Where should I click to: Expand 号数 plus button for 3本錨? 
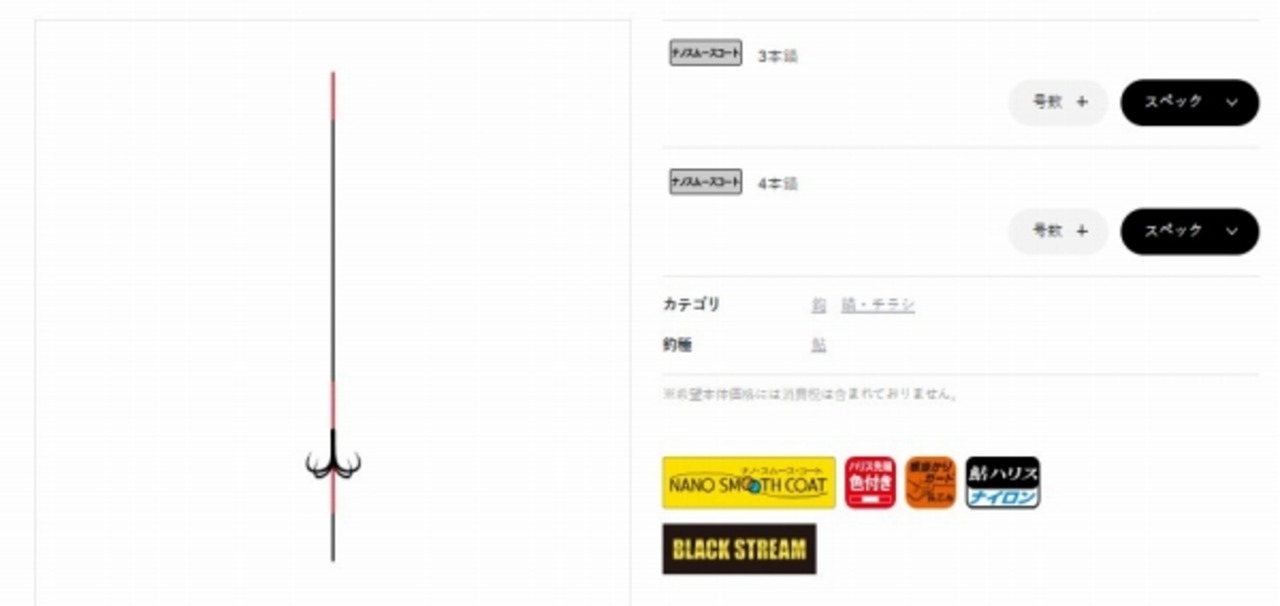pyautogui.click(x=1059, y=102)
